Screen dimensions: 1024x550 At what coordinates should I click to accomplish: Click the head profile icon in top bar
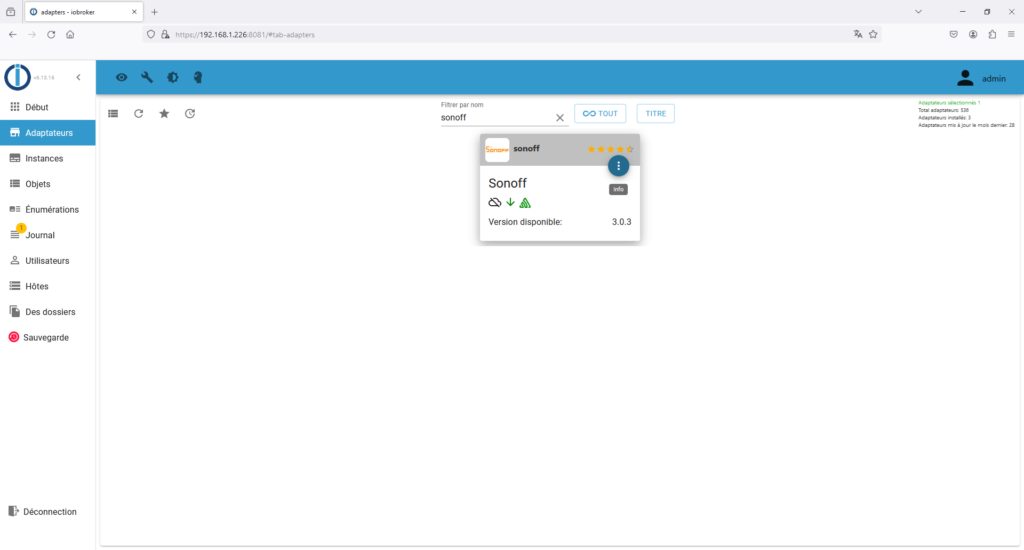click(x=198, y=77)
